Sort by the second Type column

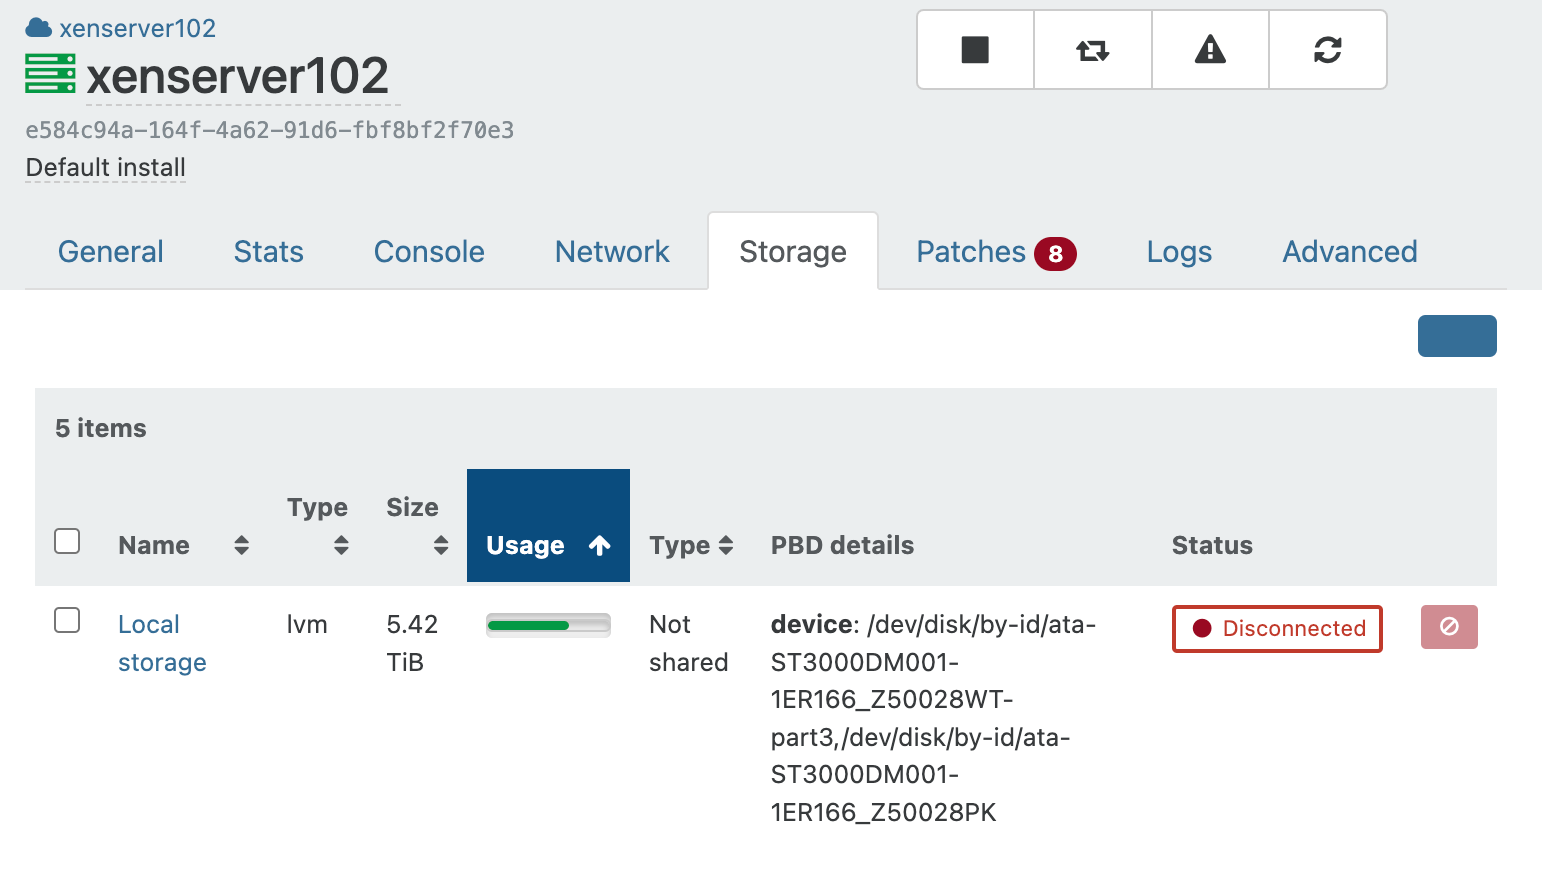point(726,545)
